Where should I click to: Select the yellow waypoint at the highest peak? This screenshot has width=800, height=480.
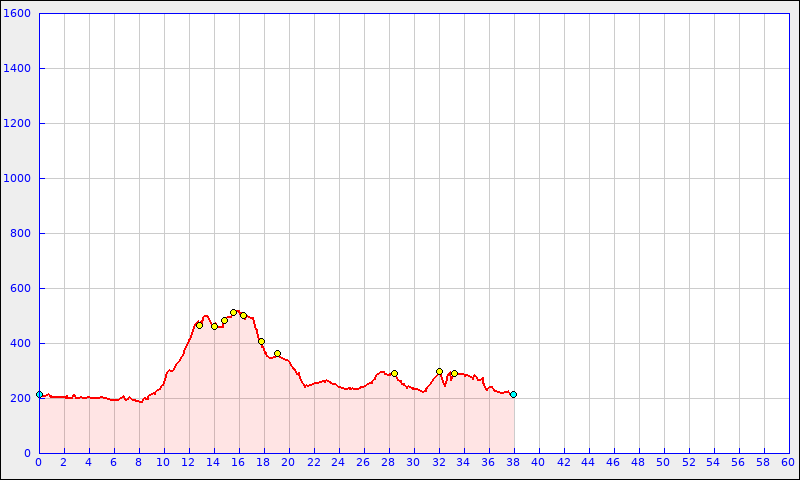(x=233, y=312)
